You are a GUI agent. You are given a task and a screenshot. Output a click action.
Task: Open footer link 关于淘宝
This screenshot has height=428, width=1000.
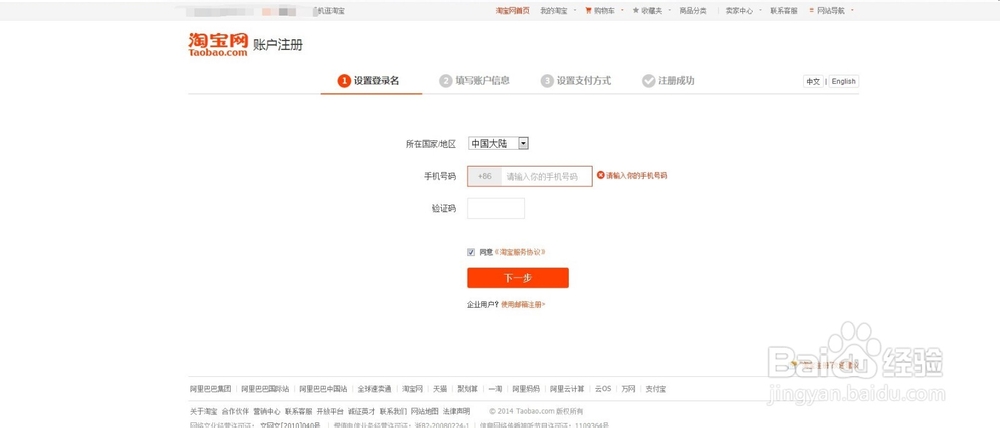point(203,411)
